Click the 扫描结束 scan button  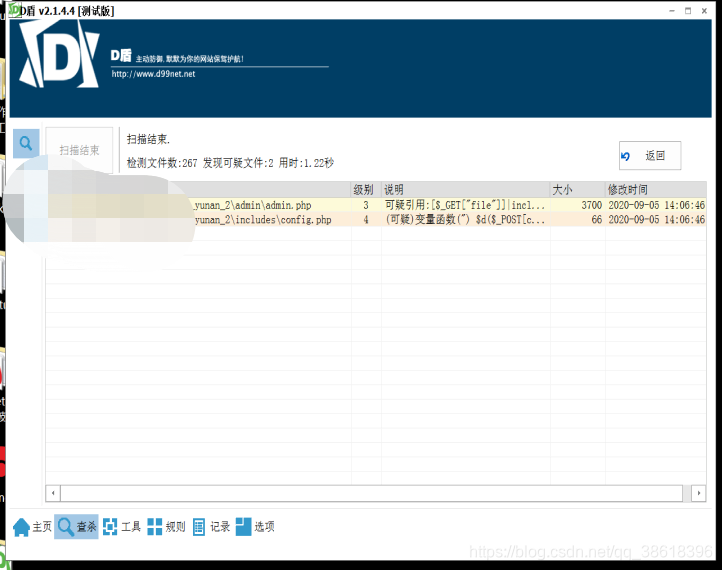click(x=79, y=150)
